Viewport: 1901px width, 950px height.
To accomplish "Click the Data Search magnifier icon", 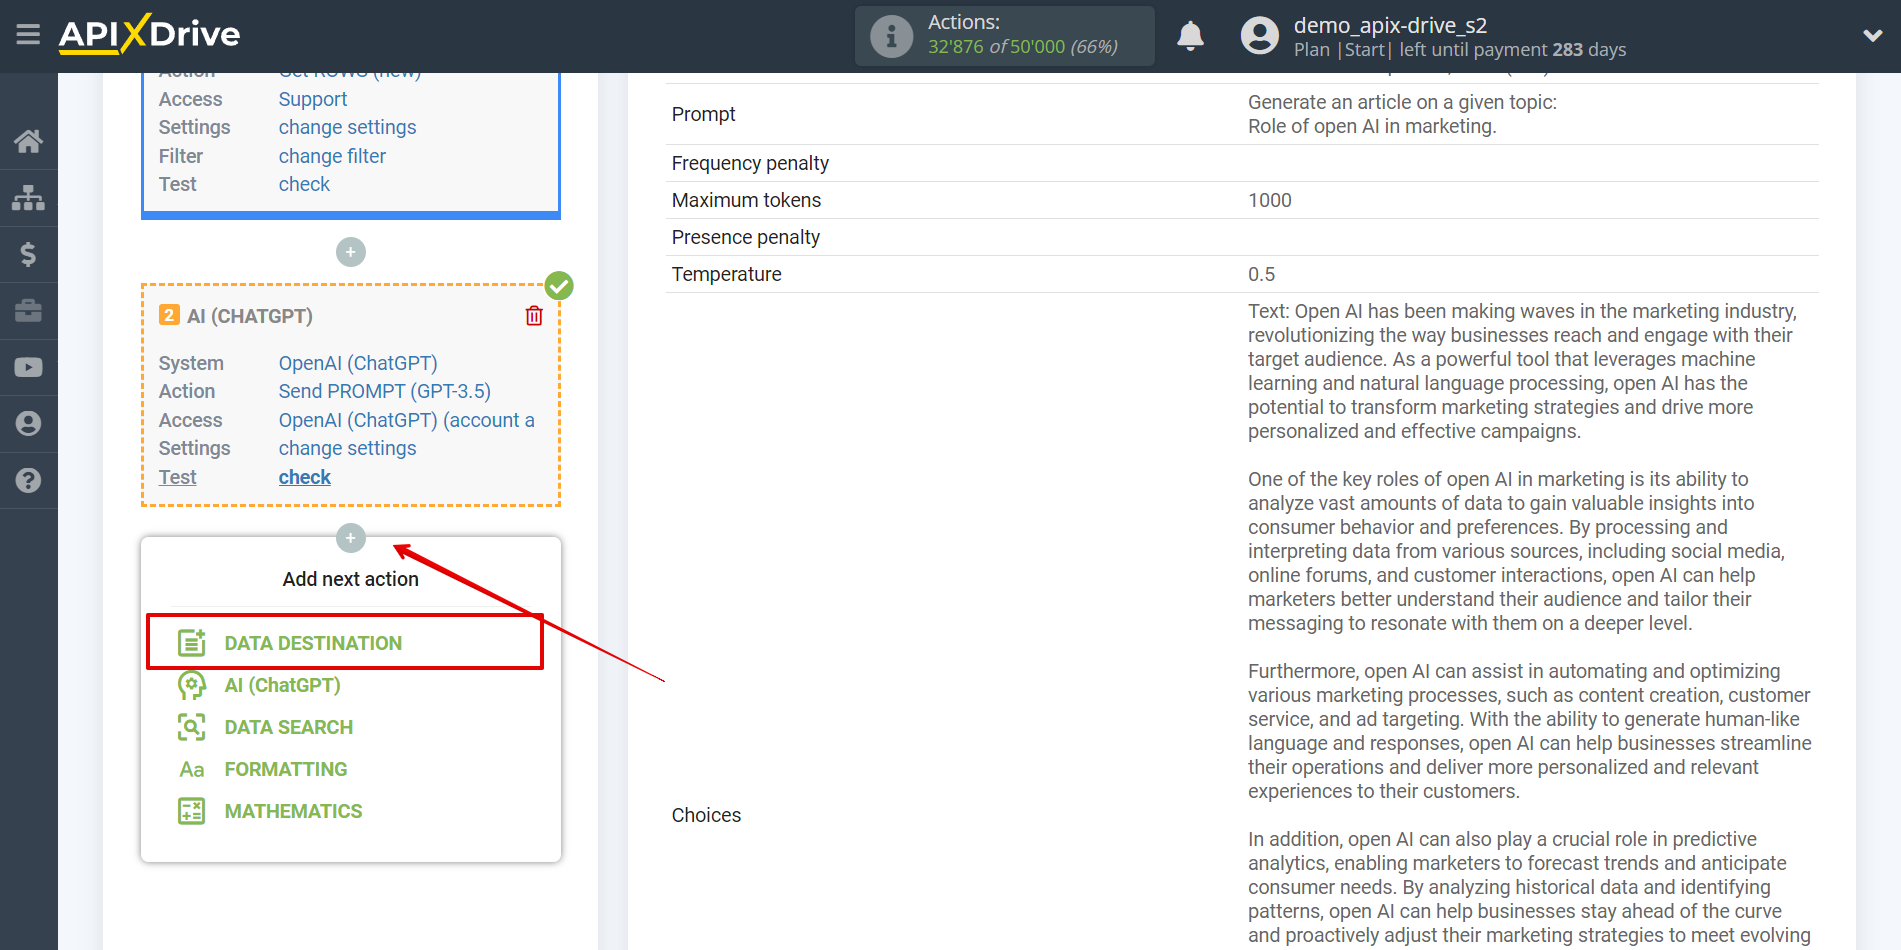I will (x=192, y=727).
